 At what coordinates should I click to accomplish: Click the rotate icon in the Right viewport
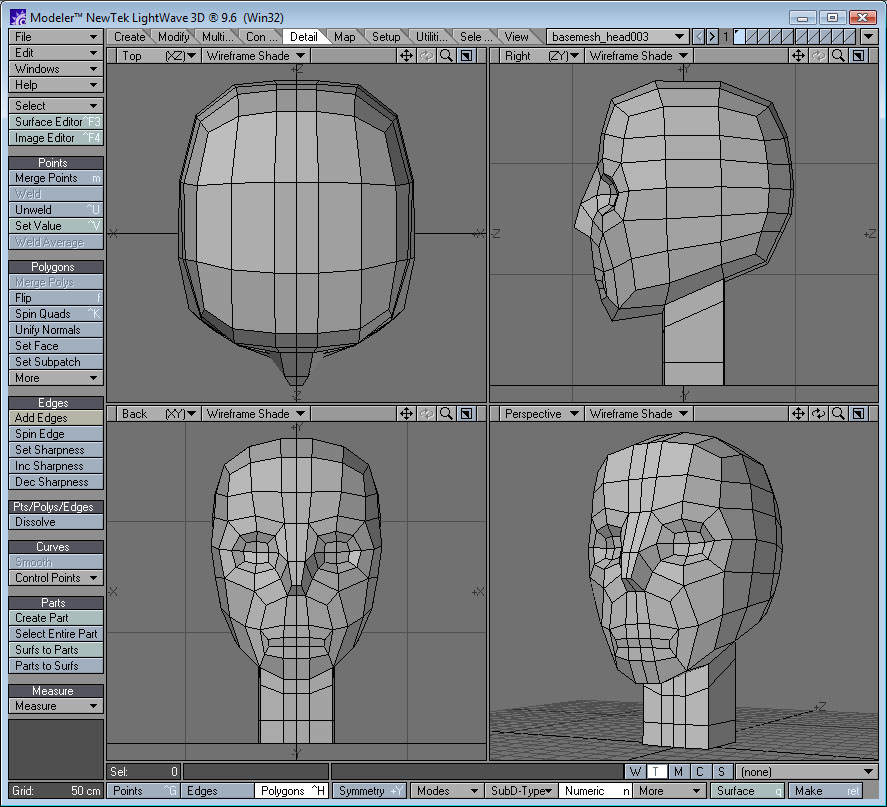818,55
